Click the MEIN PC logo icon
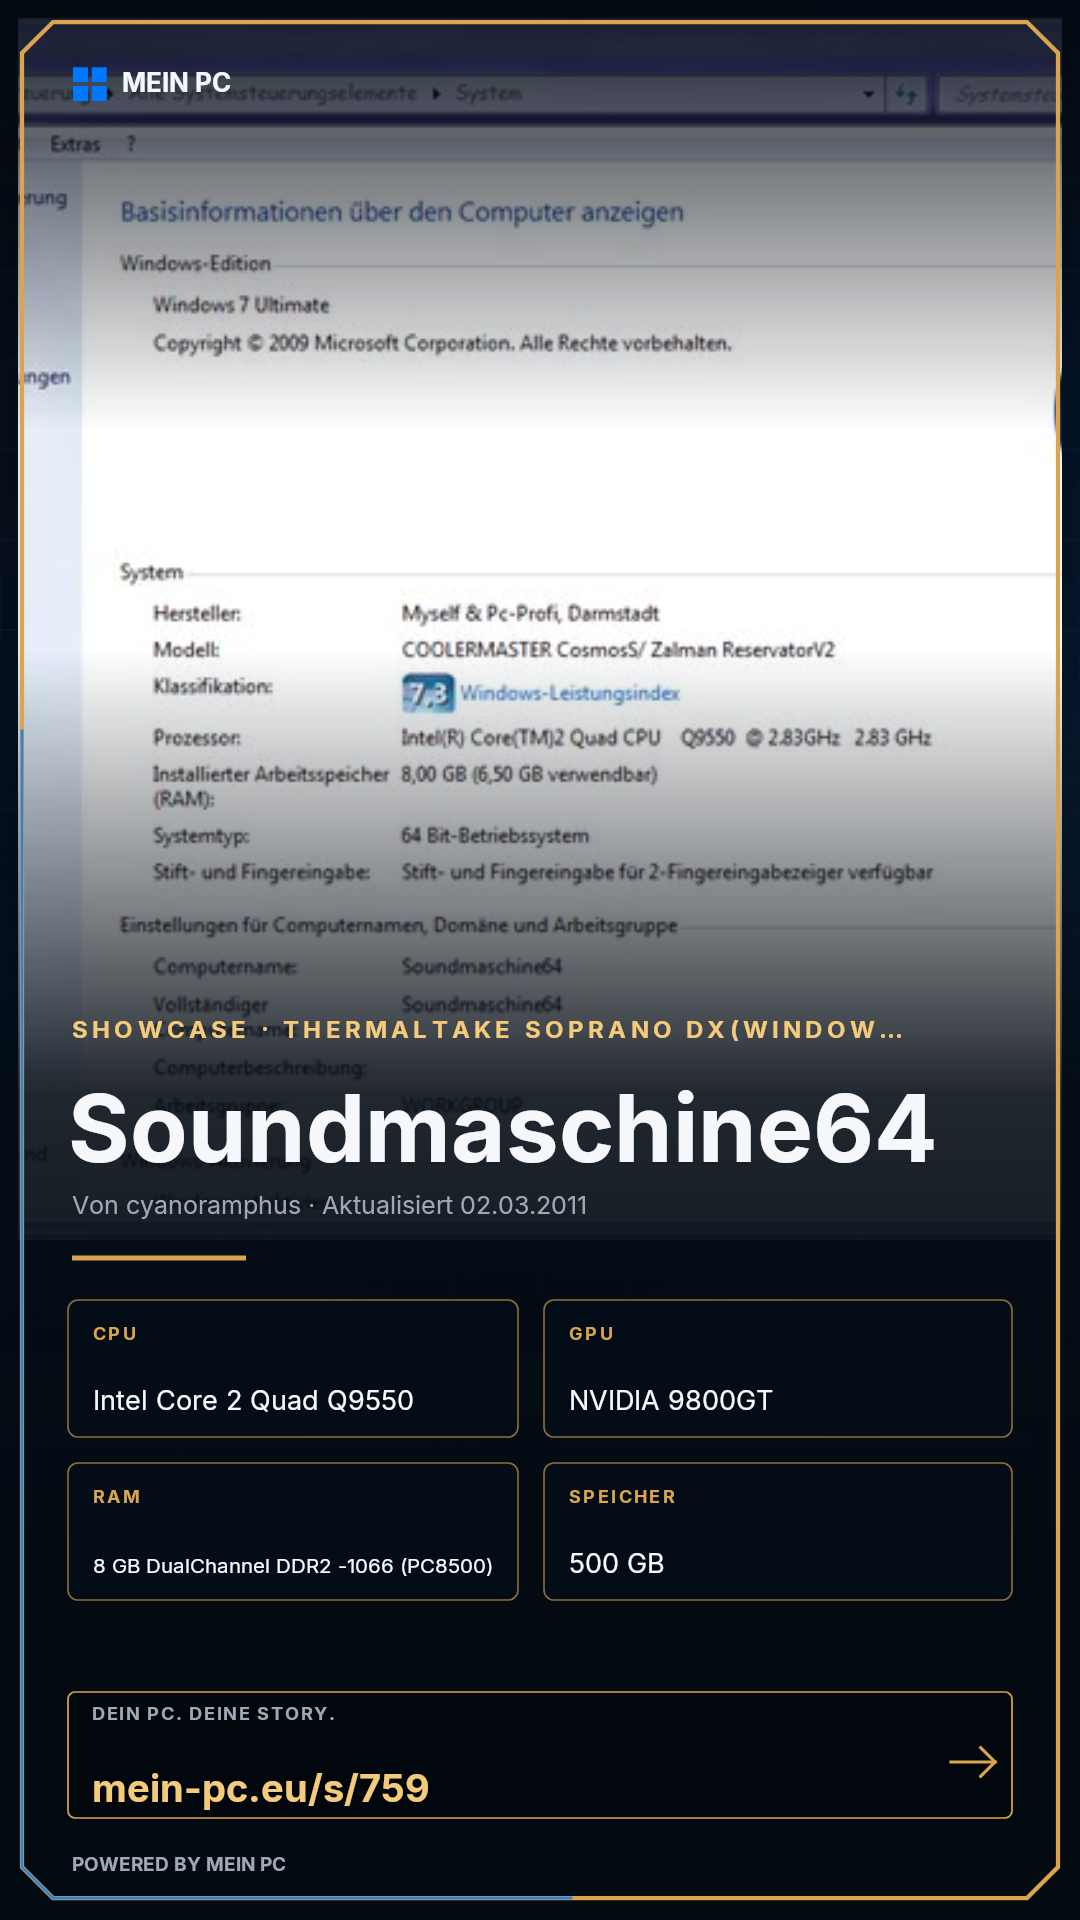 [90, 84]
